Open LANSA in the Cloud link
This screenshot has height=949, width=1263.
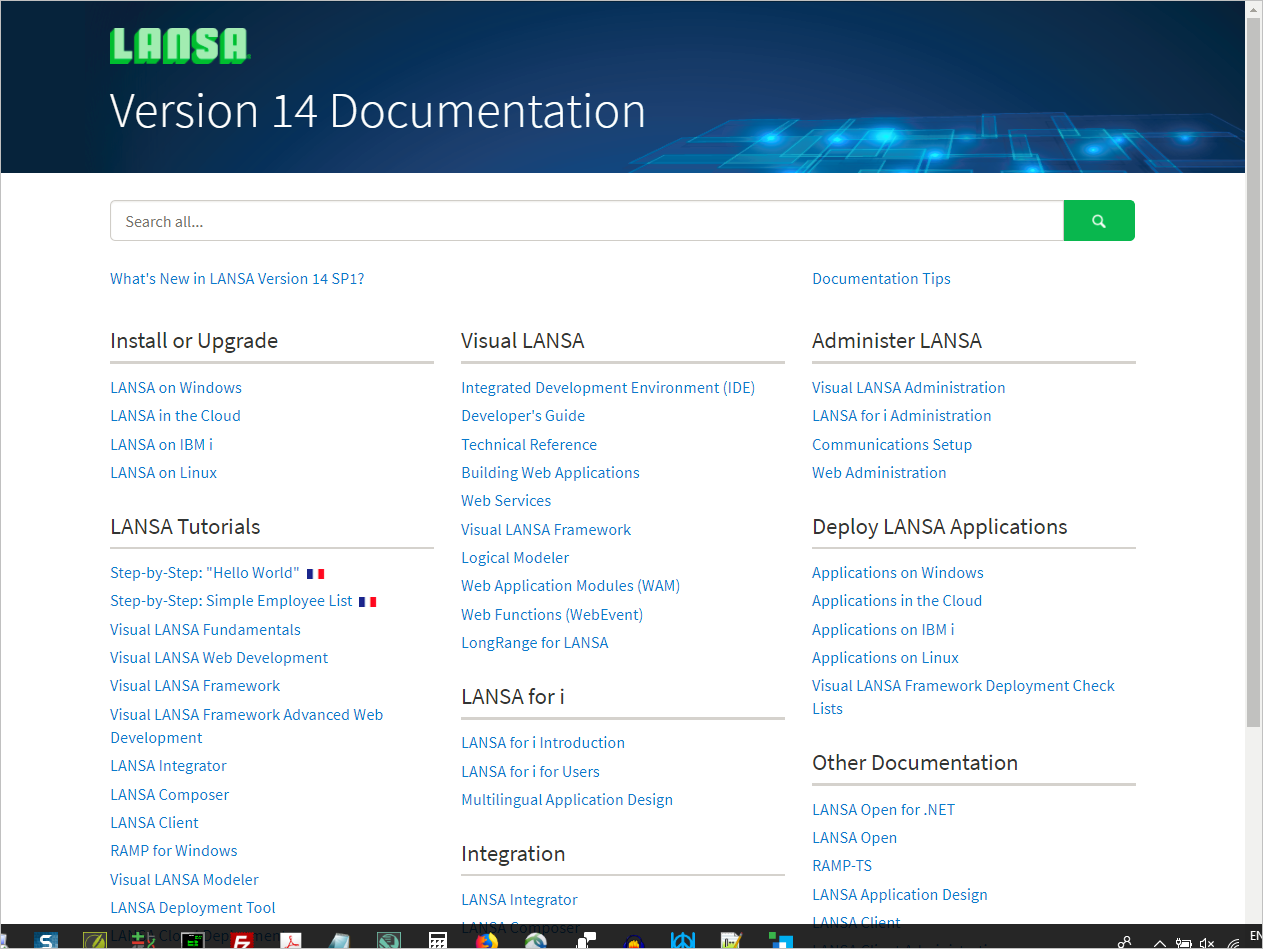(x=175, y=416)
